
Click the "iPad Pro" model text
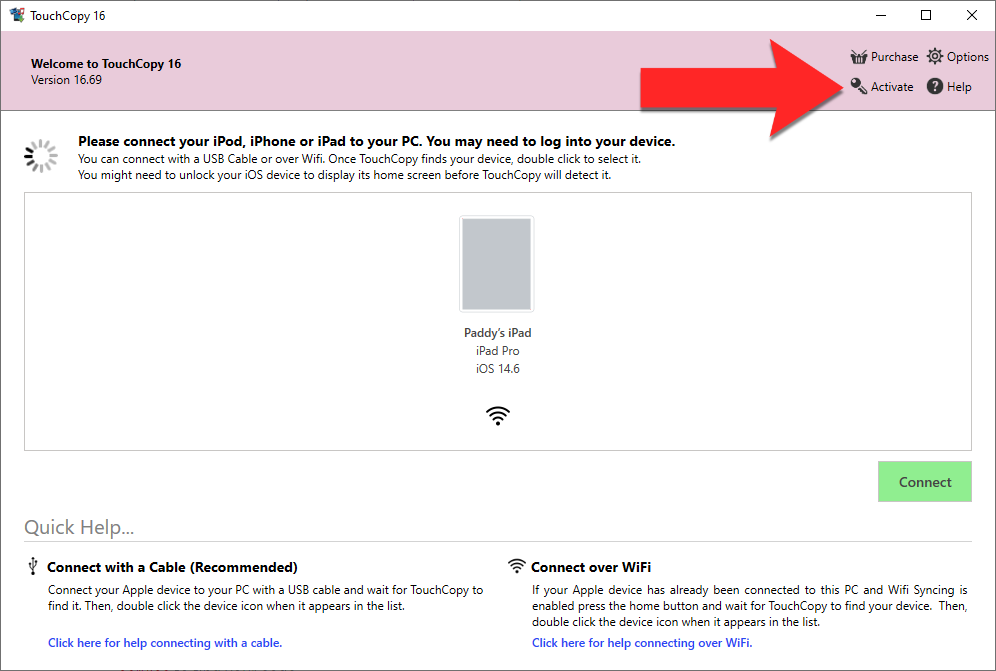pyautogui.click(x=497, y=351)
